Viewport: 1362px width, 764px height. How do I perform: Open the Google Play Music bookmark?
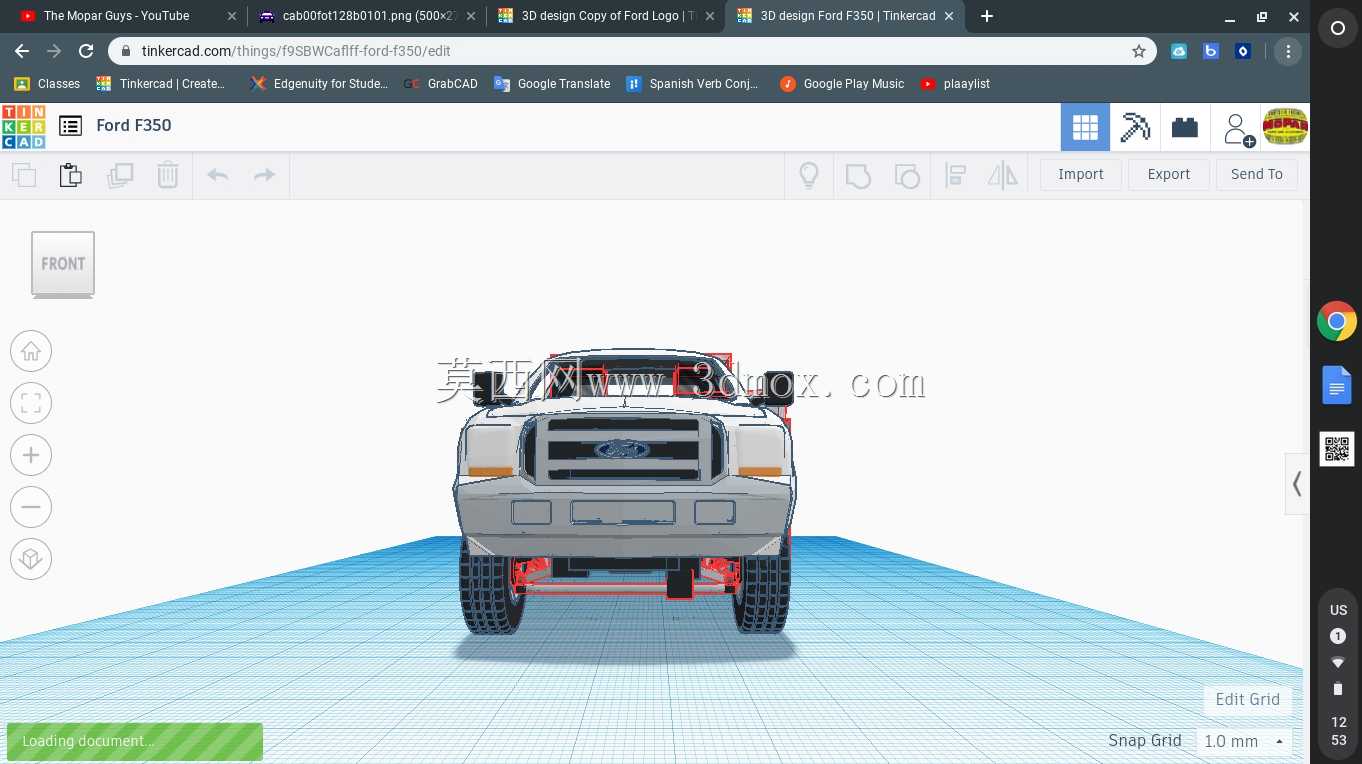[842, 84]
